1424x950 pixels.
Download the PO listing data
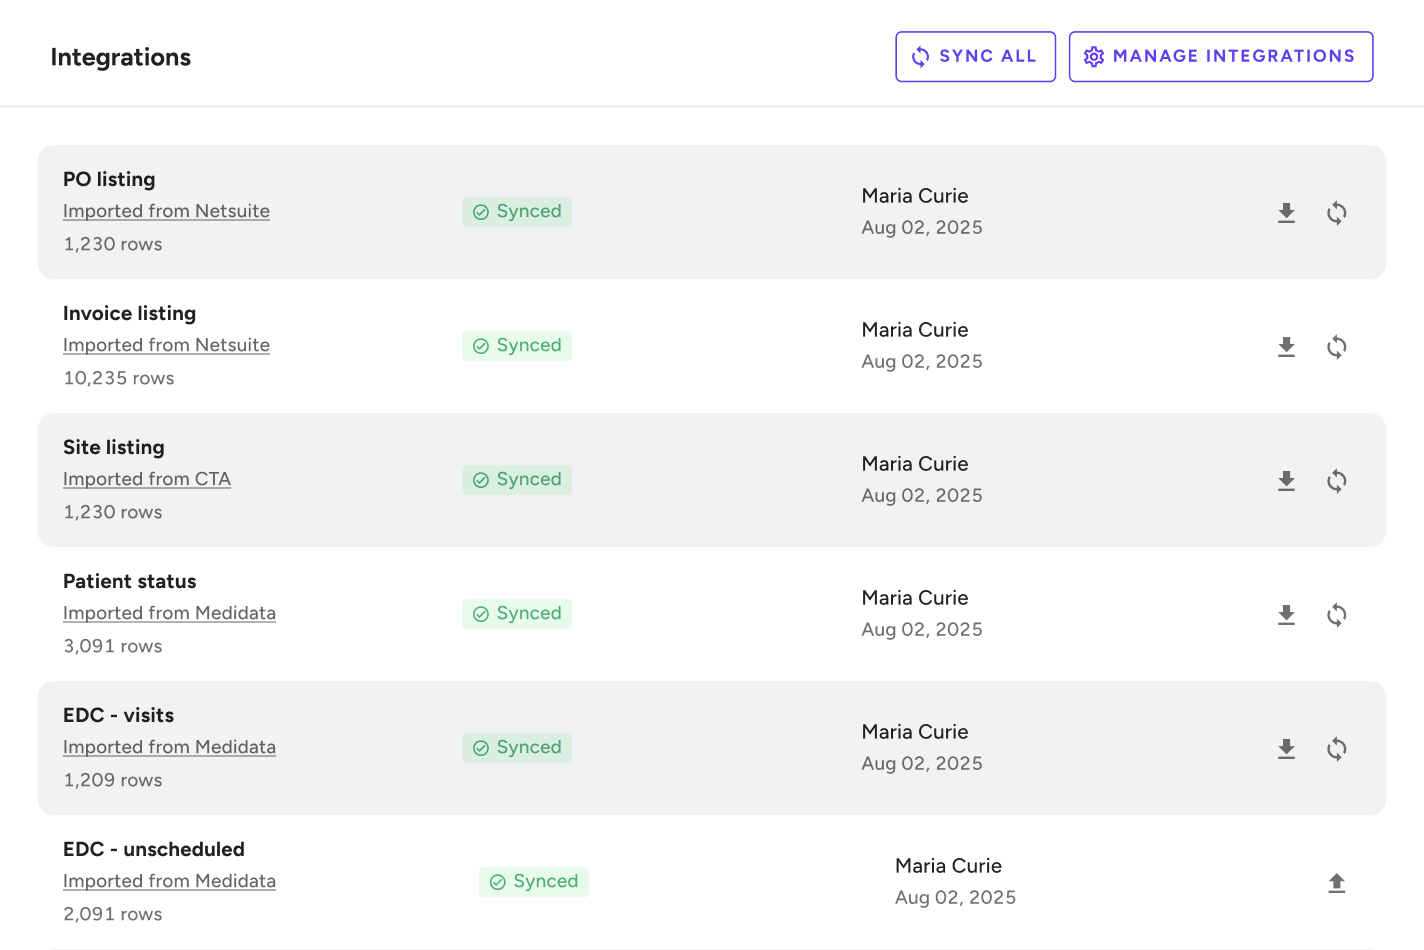point(1286,213)
